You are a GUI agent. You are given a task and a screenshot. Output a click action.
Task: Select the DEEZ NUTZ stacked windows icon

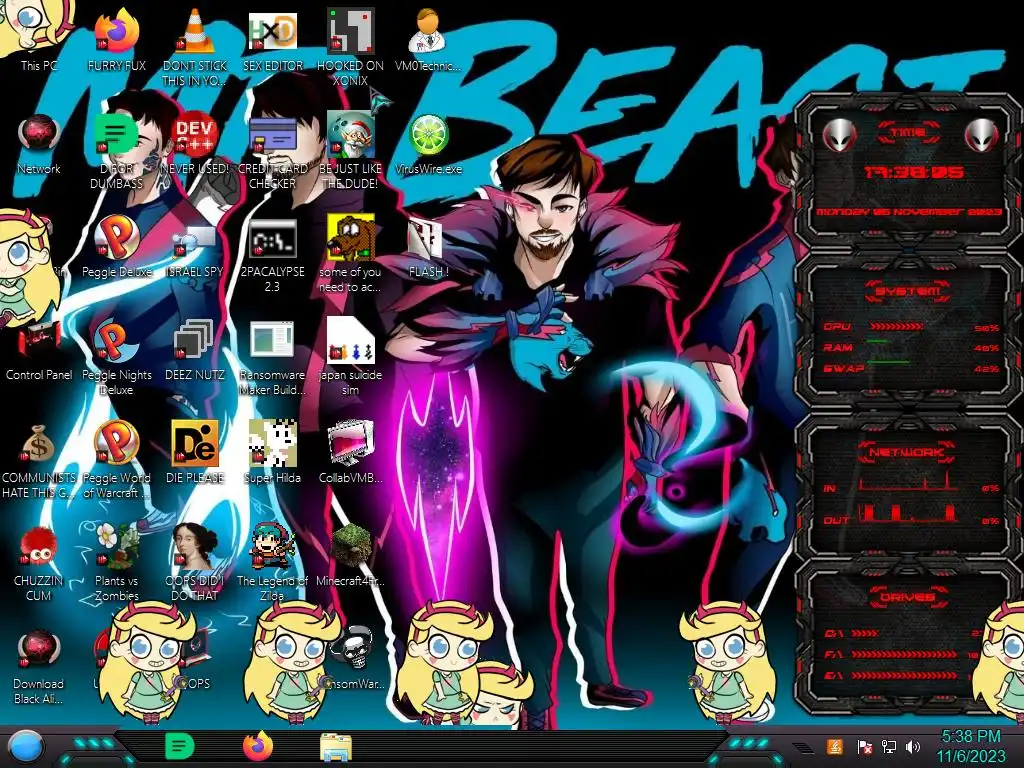[x=195, y=350]
